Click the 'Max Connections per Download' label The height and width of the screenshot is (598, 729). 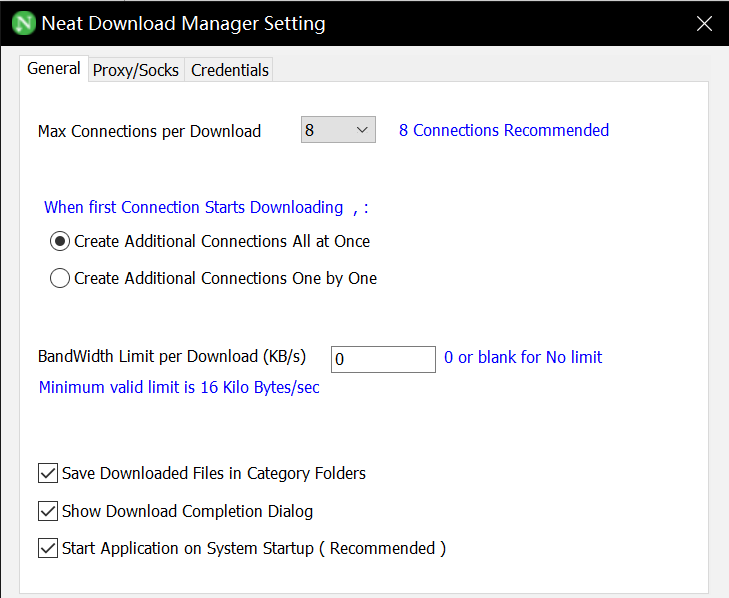tap(149, 131)
